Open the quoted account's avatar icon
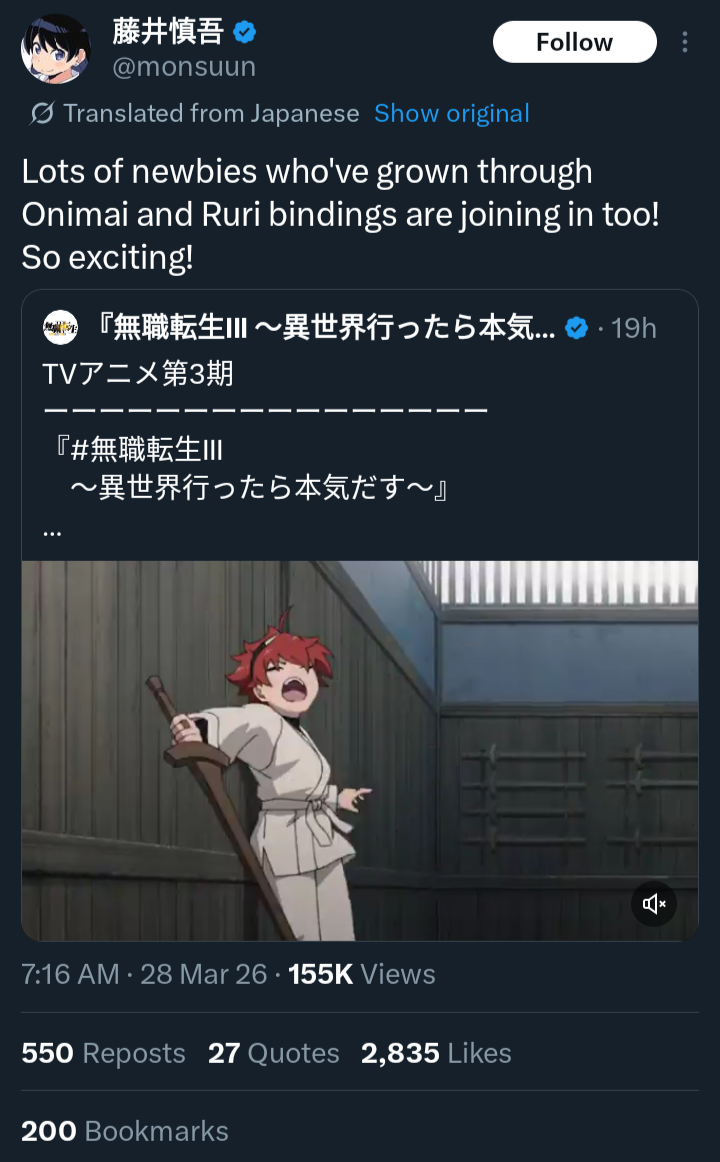 [x=60, y=328]
